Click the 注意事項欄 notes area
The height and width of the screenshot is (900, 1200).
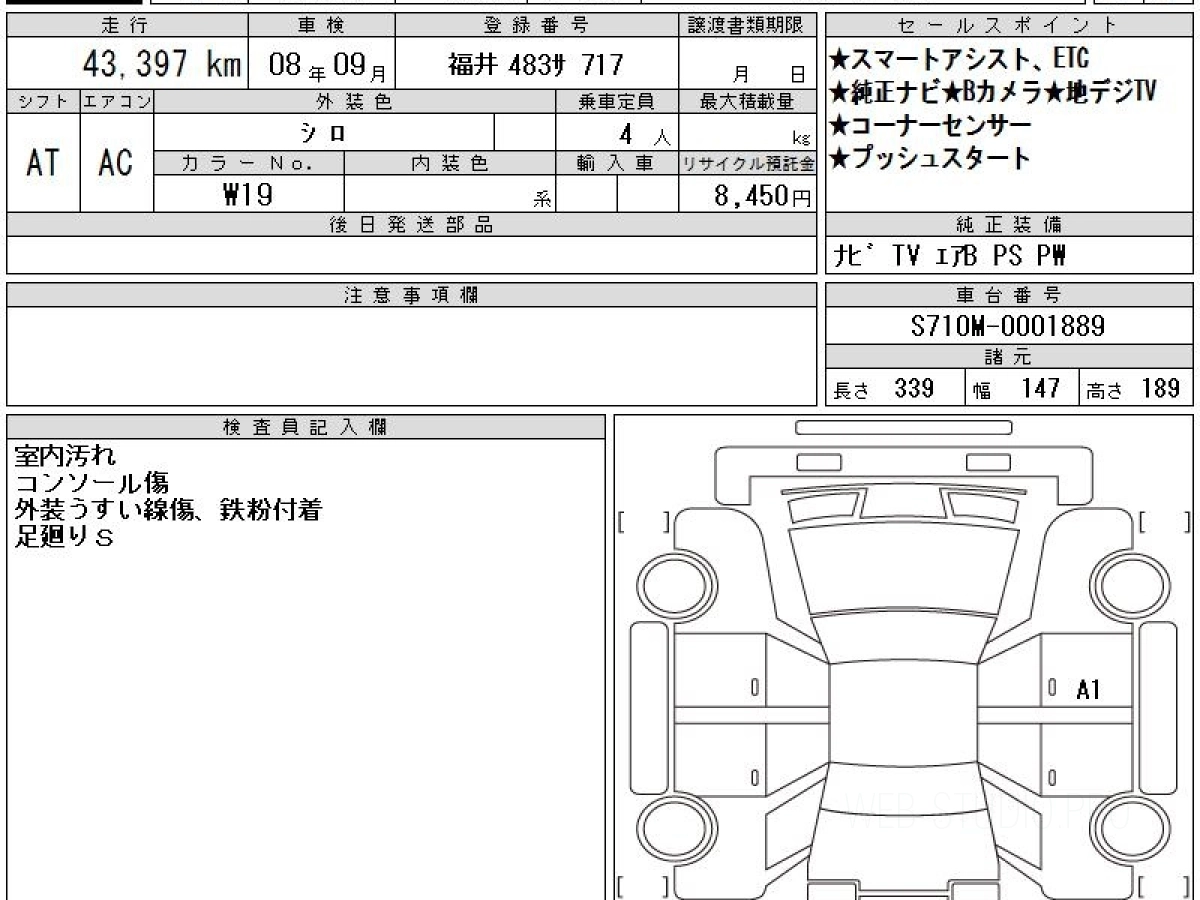(412, 356)
